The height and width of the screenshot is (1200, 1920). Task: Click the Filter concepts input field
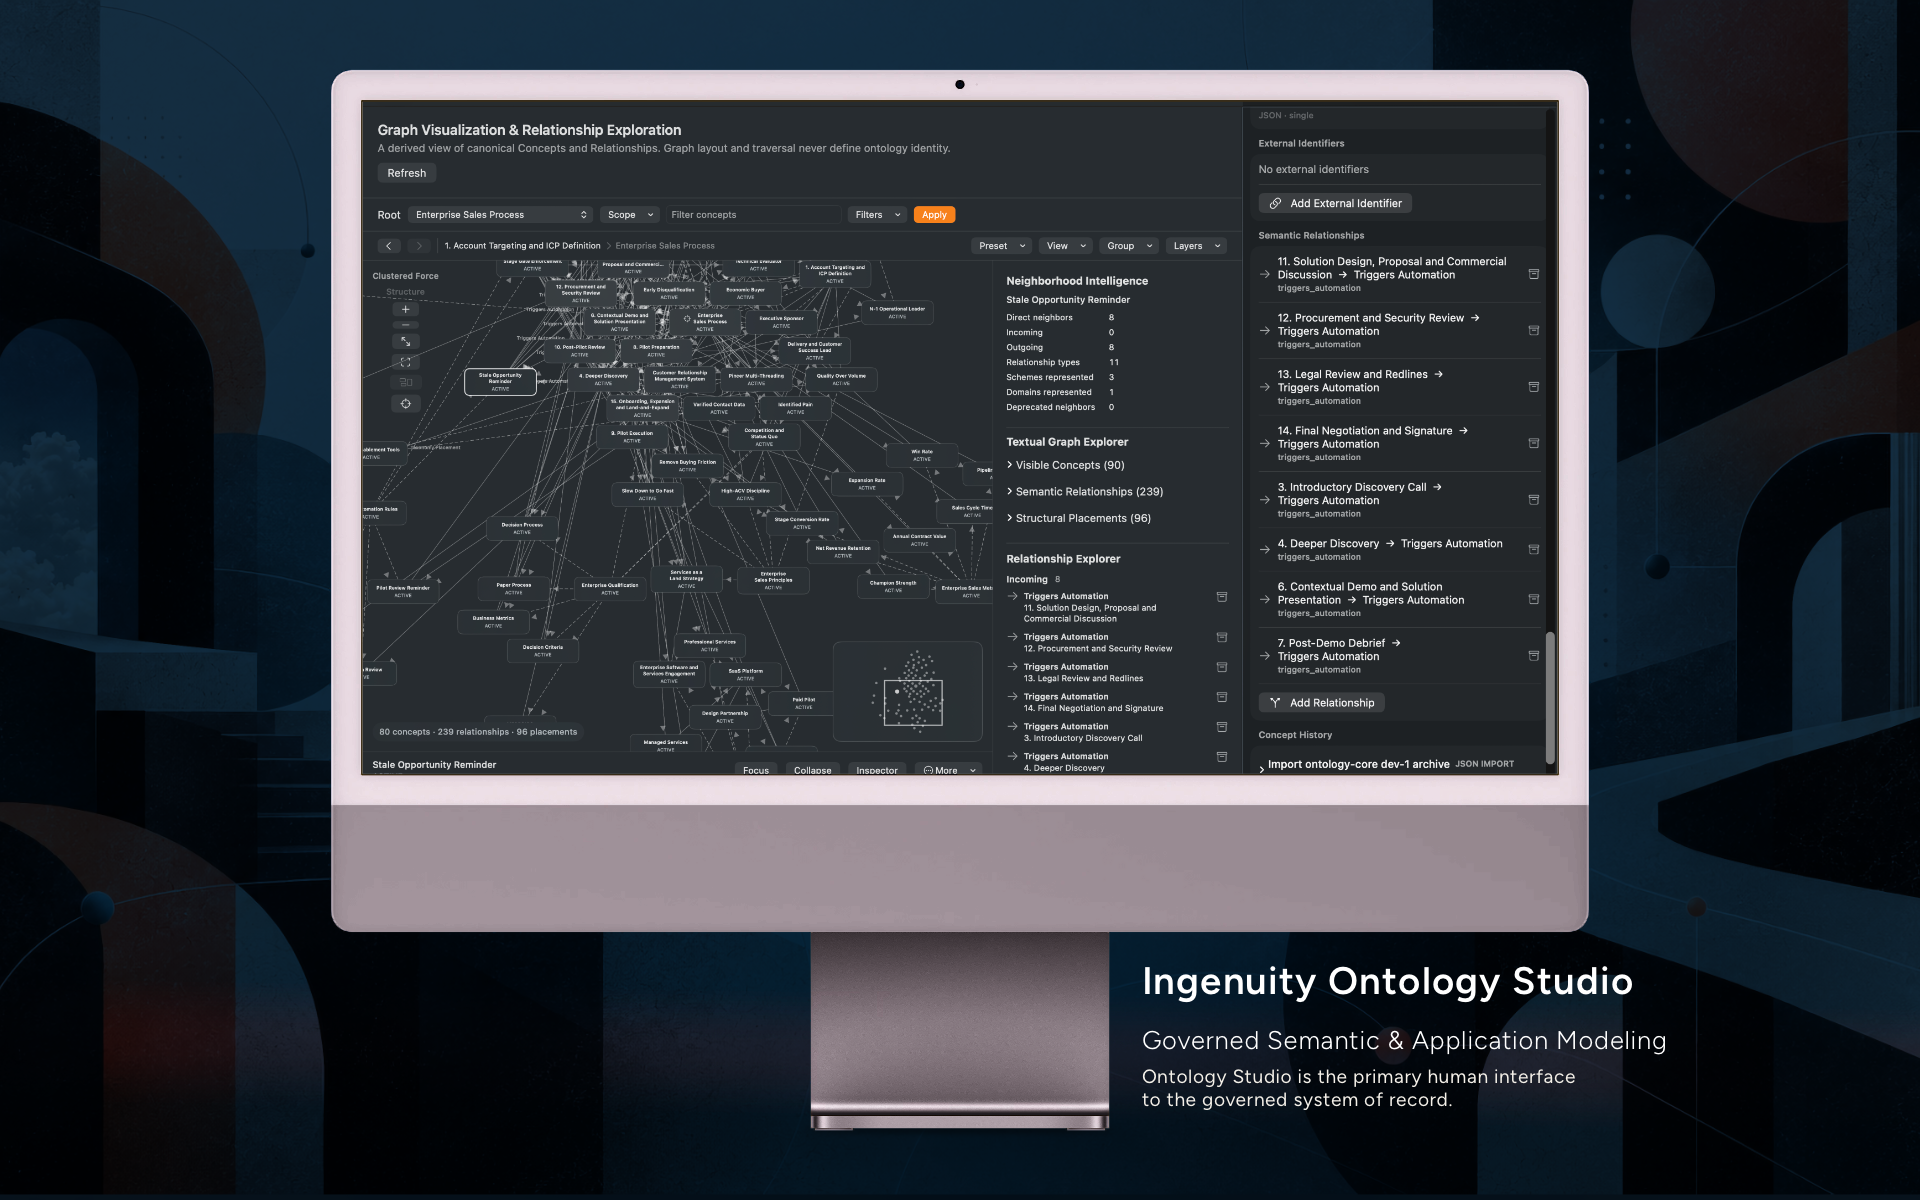pos(753,215)
